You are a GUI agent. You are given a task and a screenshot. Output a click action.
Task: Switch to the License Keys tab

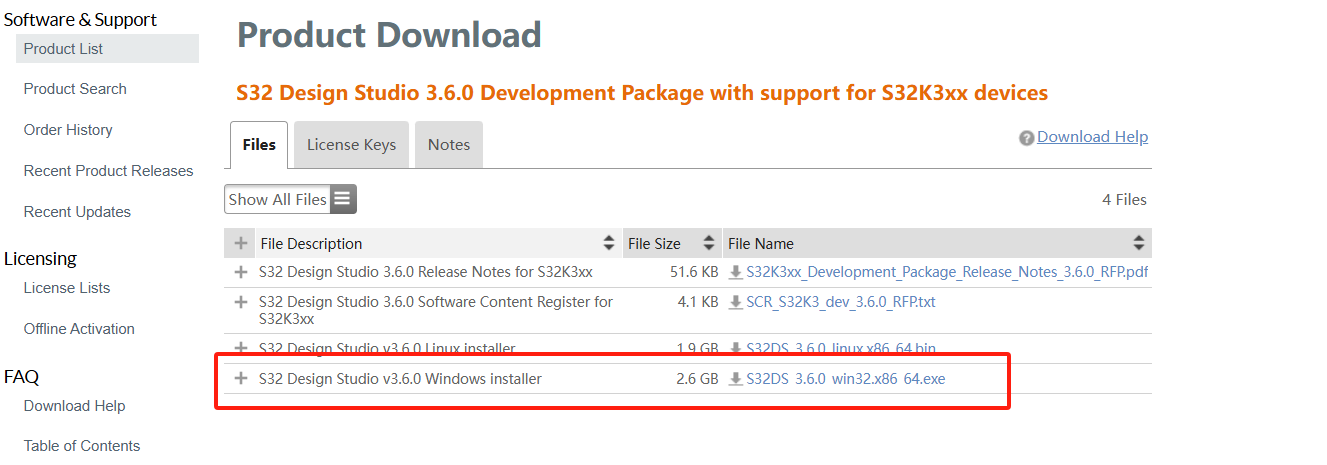351,145
